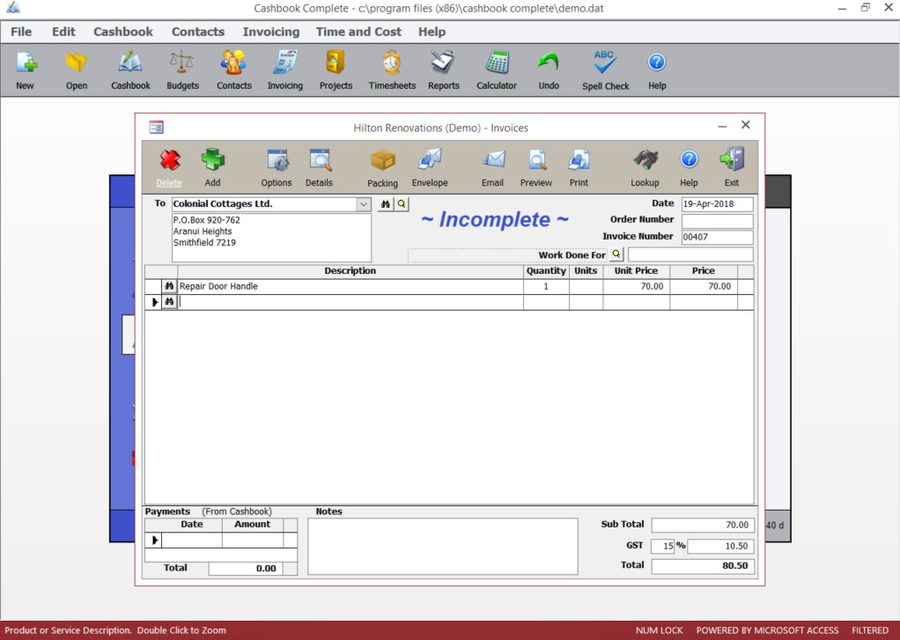Open the Timesheets clock icon

pyautogui.click(x=392, y=63)
